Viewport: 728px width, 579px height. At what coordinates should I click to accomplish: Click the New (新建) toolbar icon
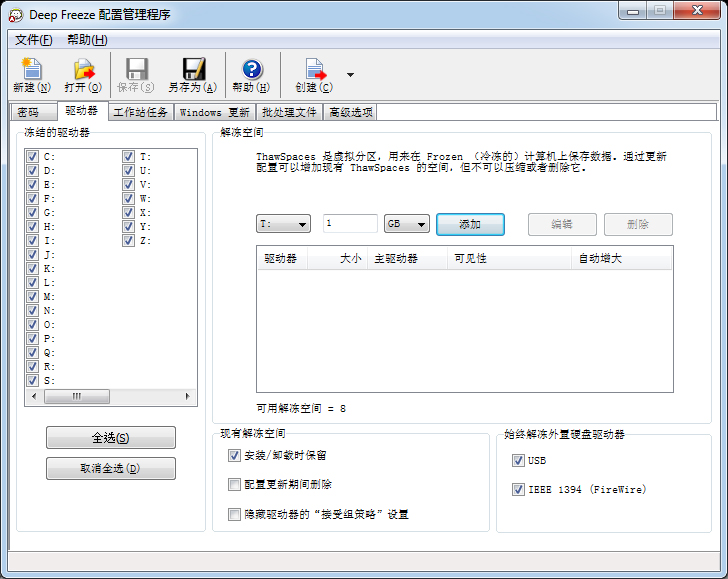[32, 70]
